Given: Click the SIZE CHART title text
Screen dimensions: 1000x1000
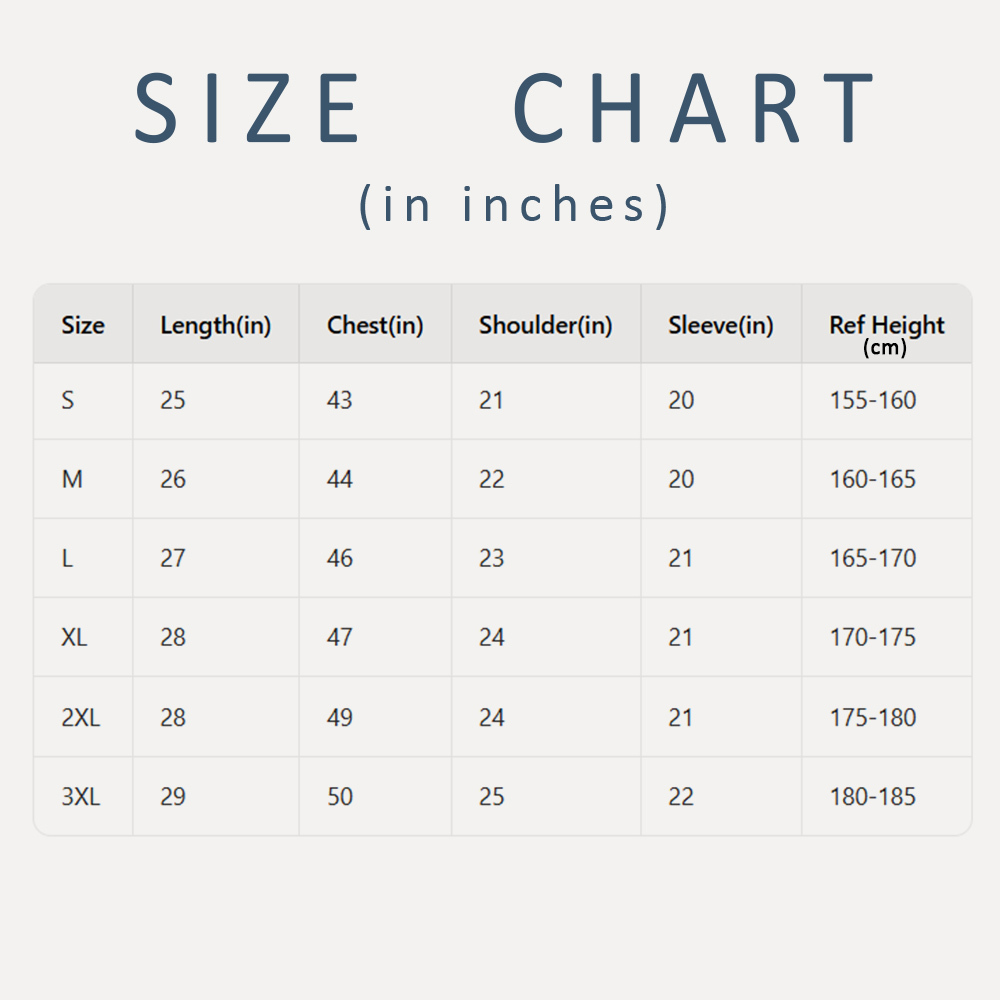Looking at the screenshot, I should tap(503, 107).
